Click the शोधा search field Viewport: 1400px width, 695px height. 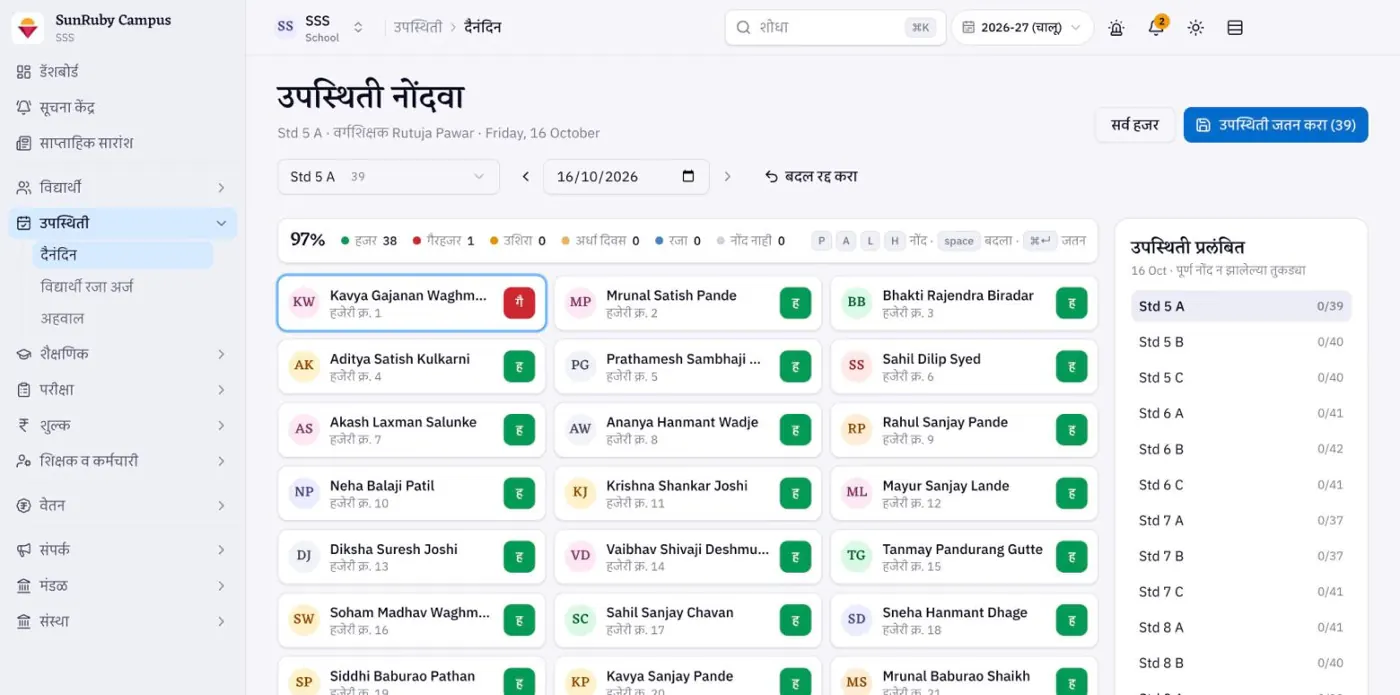(835, 28)
